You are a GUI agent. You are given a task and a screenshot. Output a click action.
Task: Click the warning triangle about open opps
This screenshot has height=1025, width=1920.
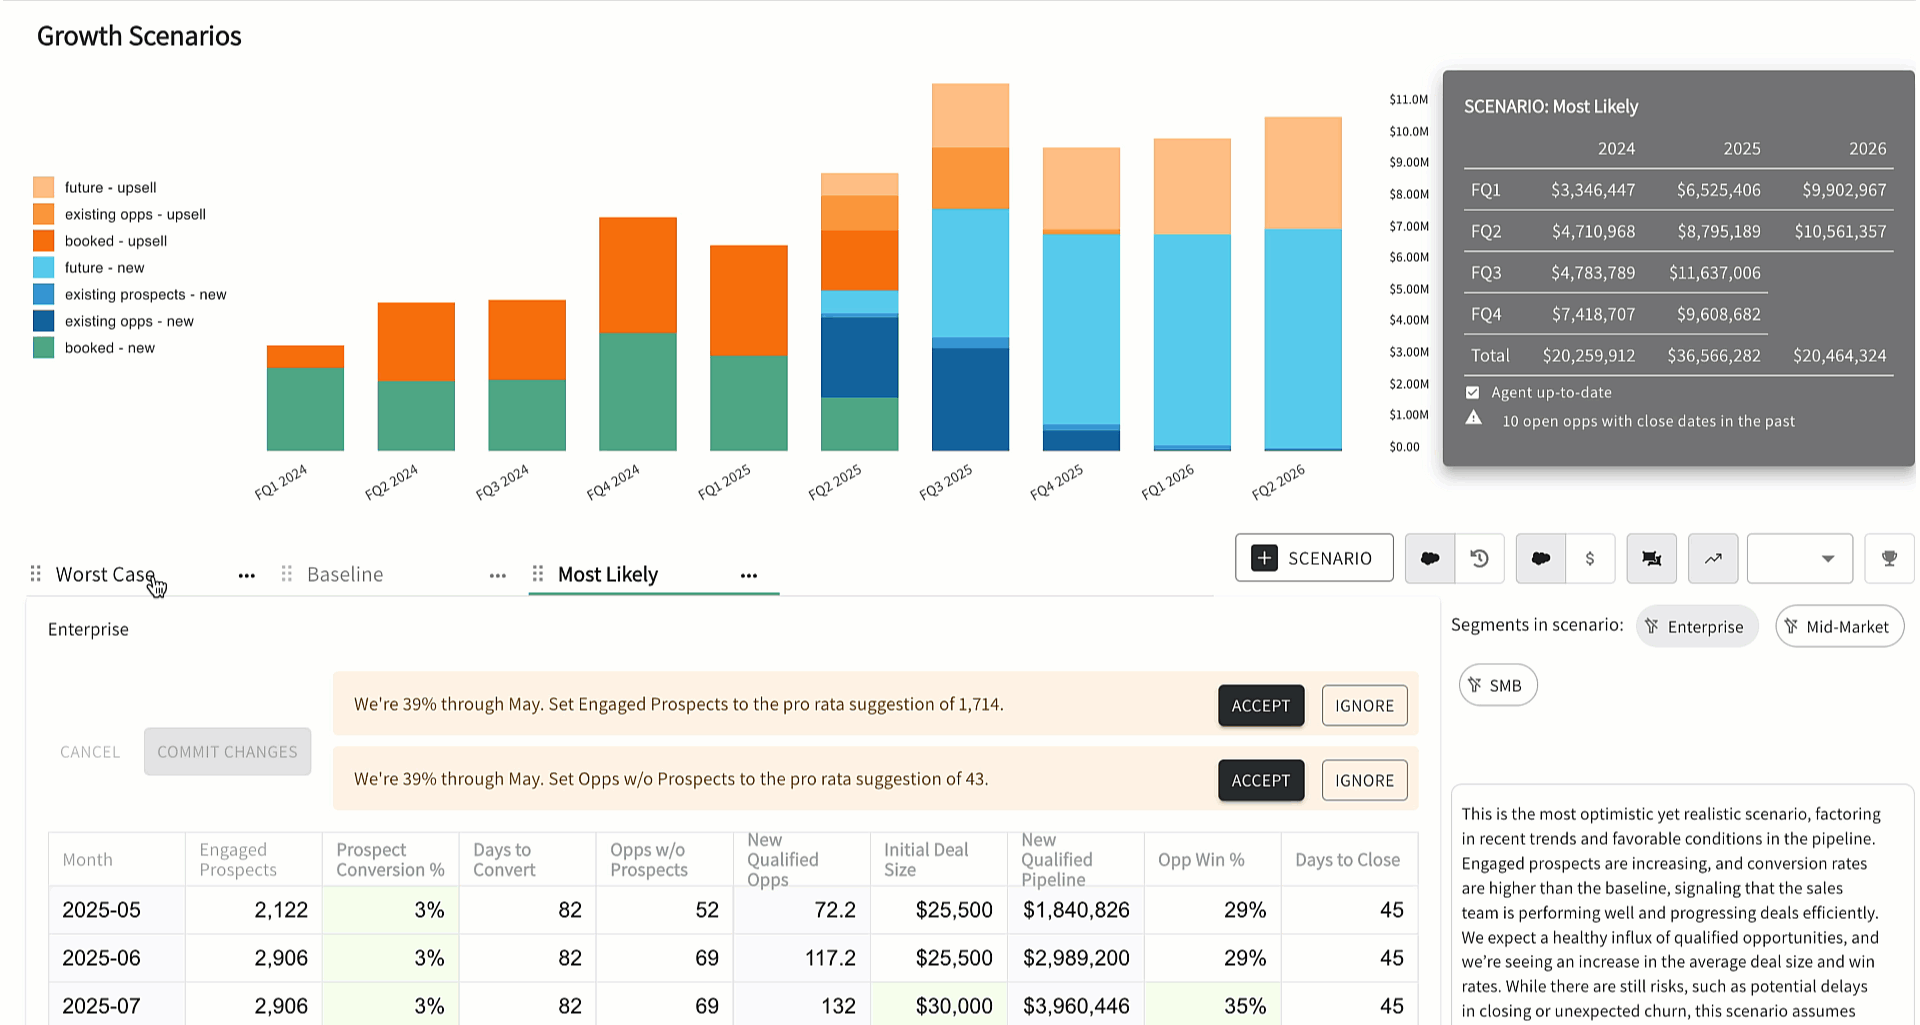[1474, 419]
